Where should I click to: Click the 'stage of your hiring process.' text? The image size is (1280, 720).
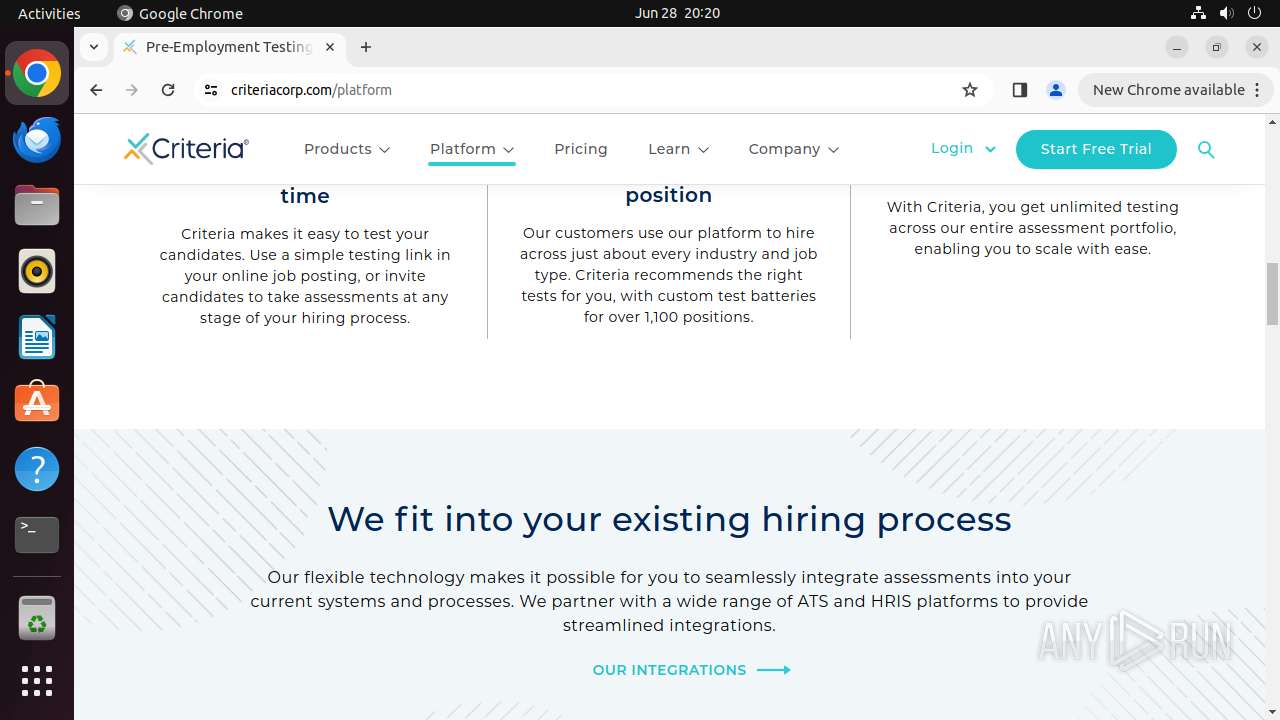pyautogui.click(x=305, y=318)
